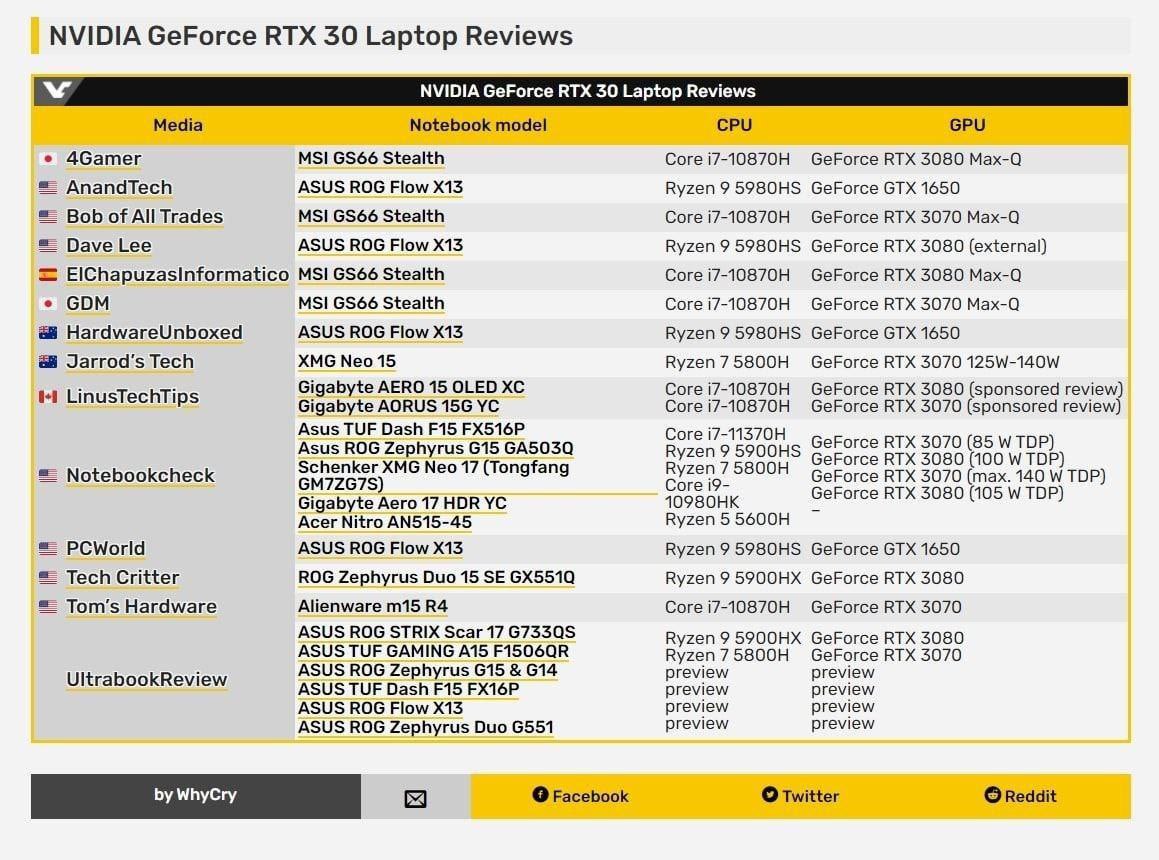The image size is (1159, 860).
Task: Click the Japan flag beside GDM
Action: (x=48, y=303)
